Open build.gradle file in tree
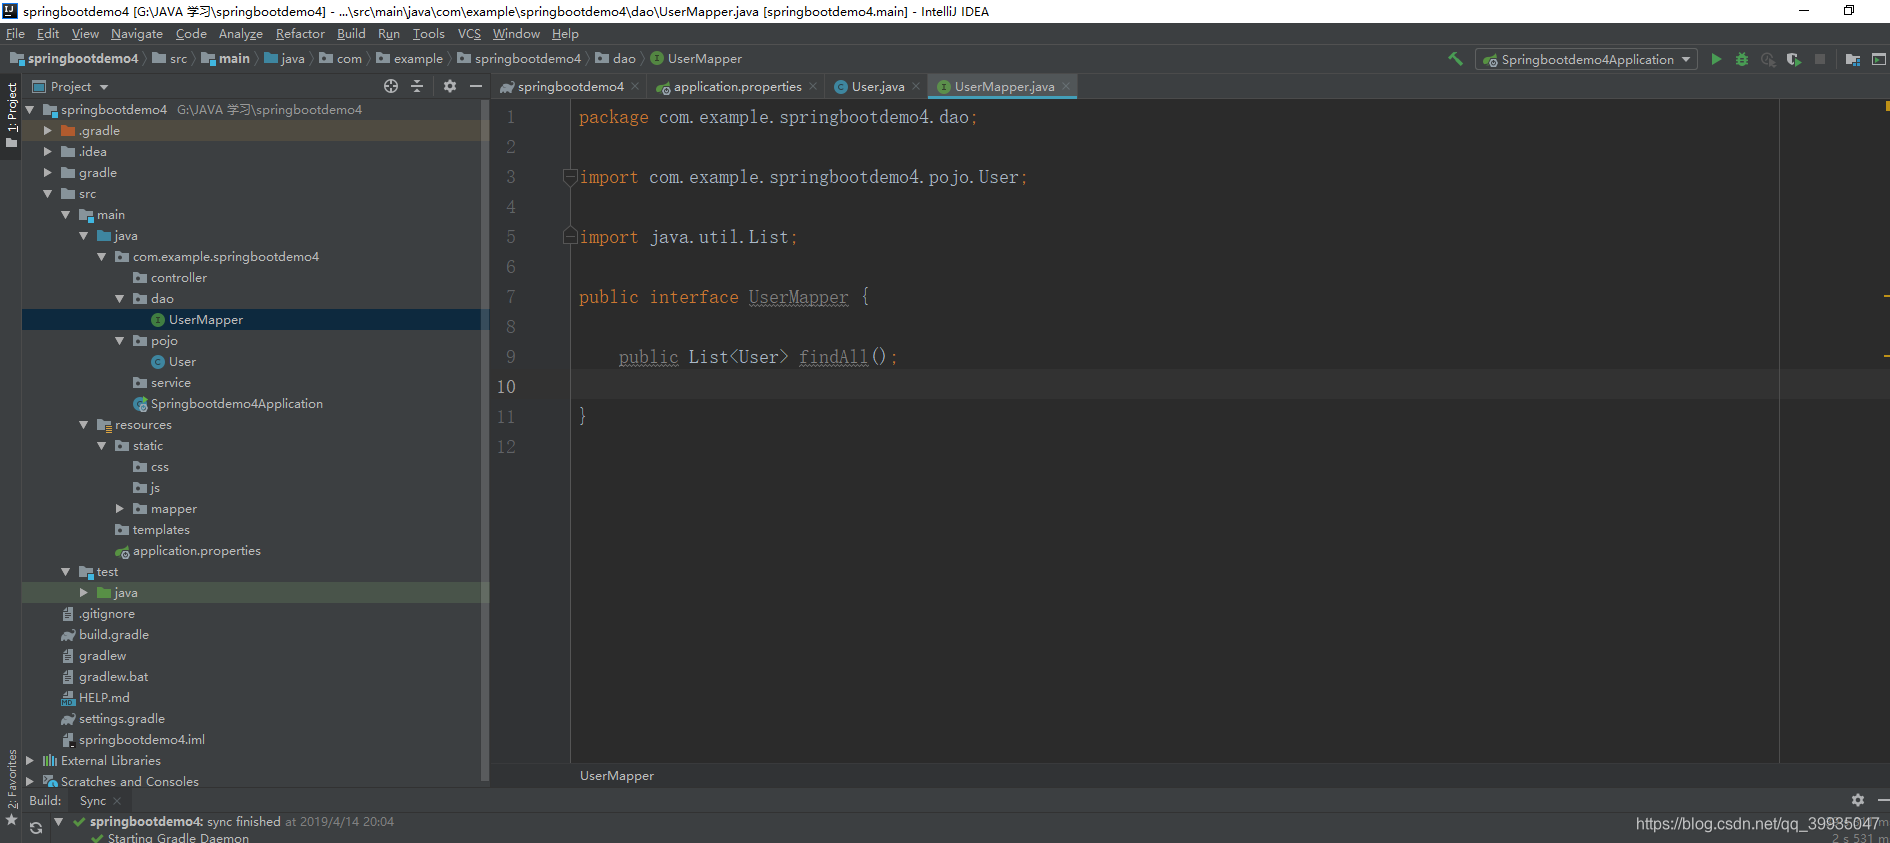This screenshot has height=843, width=1890. (113, 635)
